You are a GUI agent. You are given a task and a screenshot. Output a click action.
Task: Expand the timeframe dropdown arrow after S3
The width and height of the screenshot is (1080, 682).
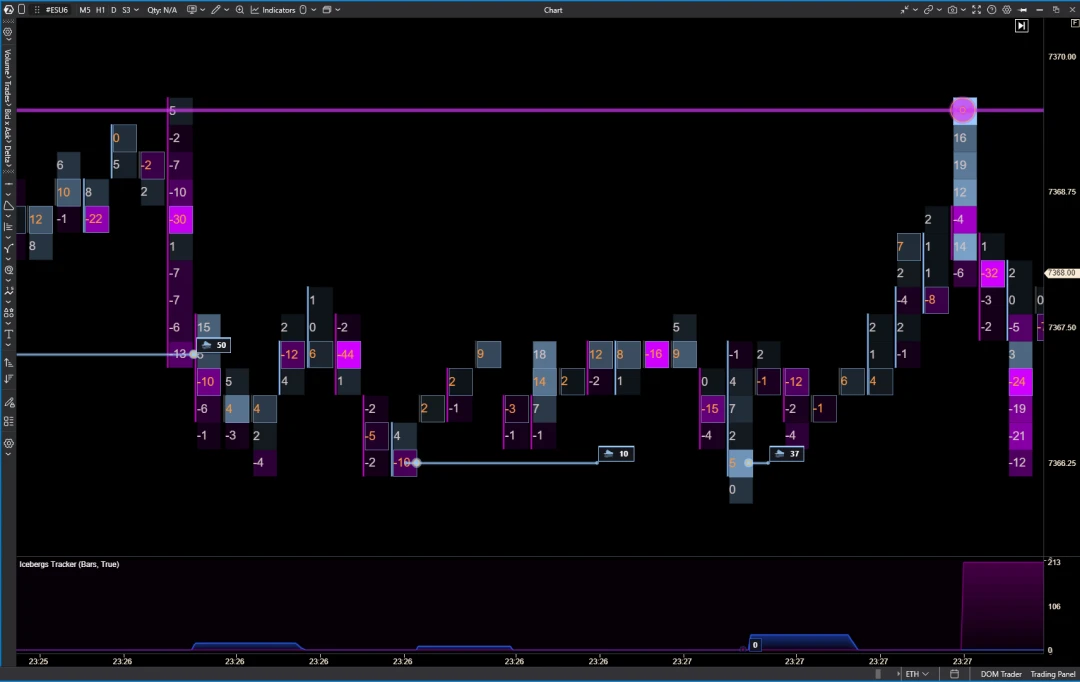136,10
